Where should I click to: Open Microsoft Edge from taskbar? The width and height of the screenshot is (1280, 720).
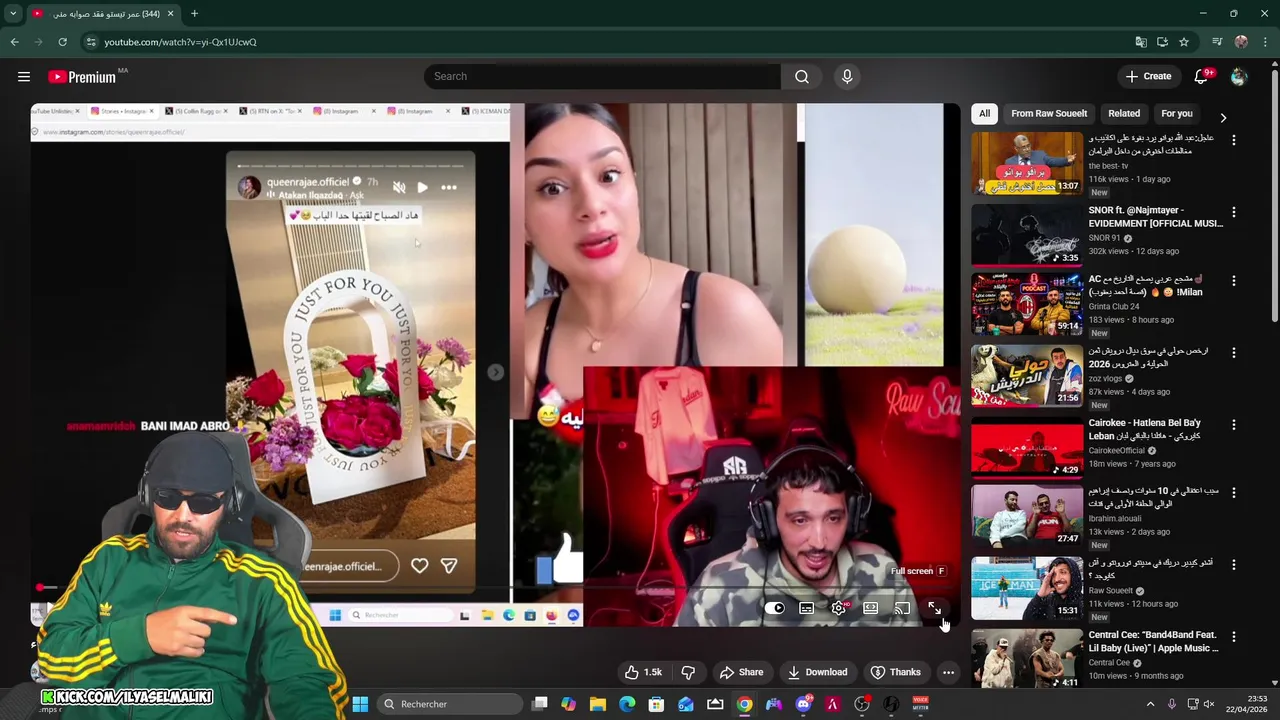tap(627, 704)
